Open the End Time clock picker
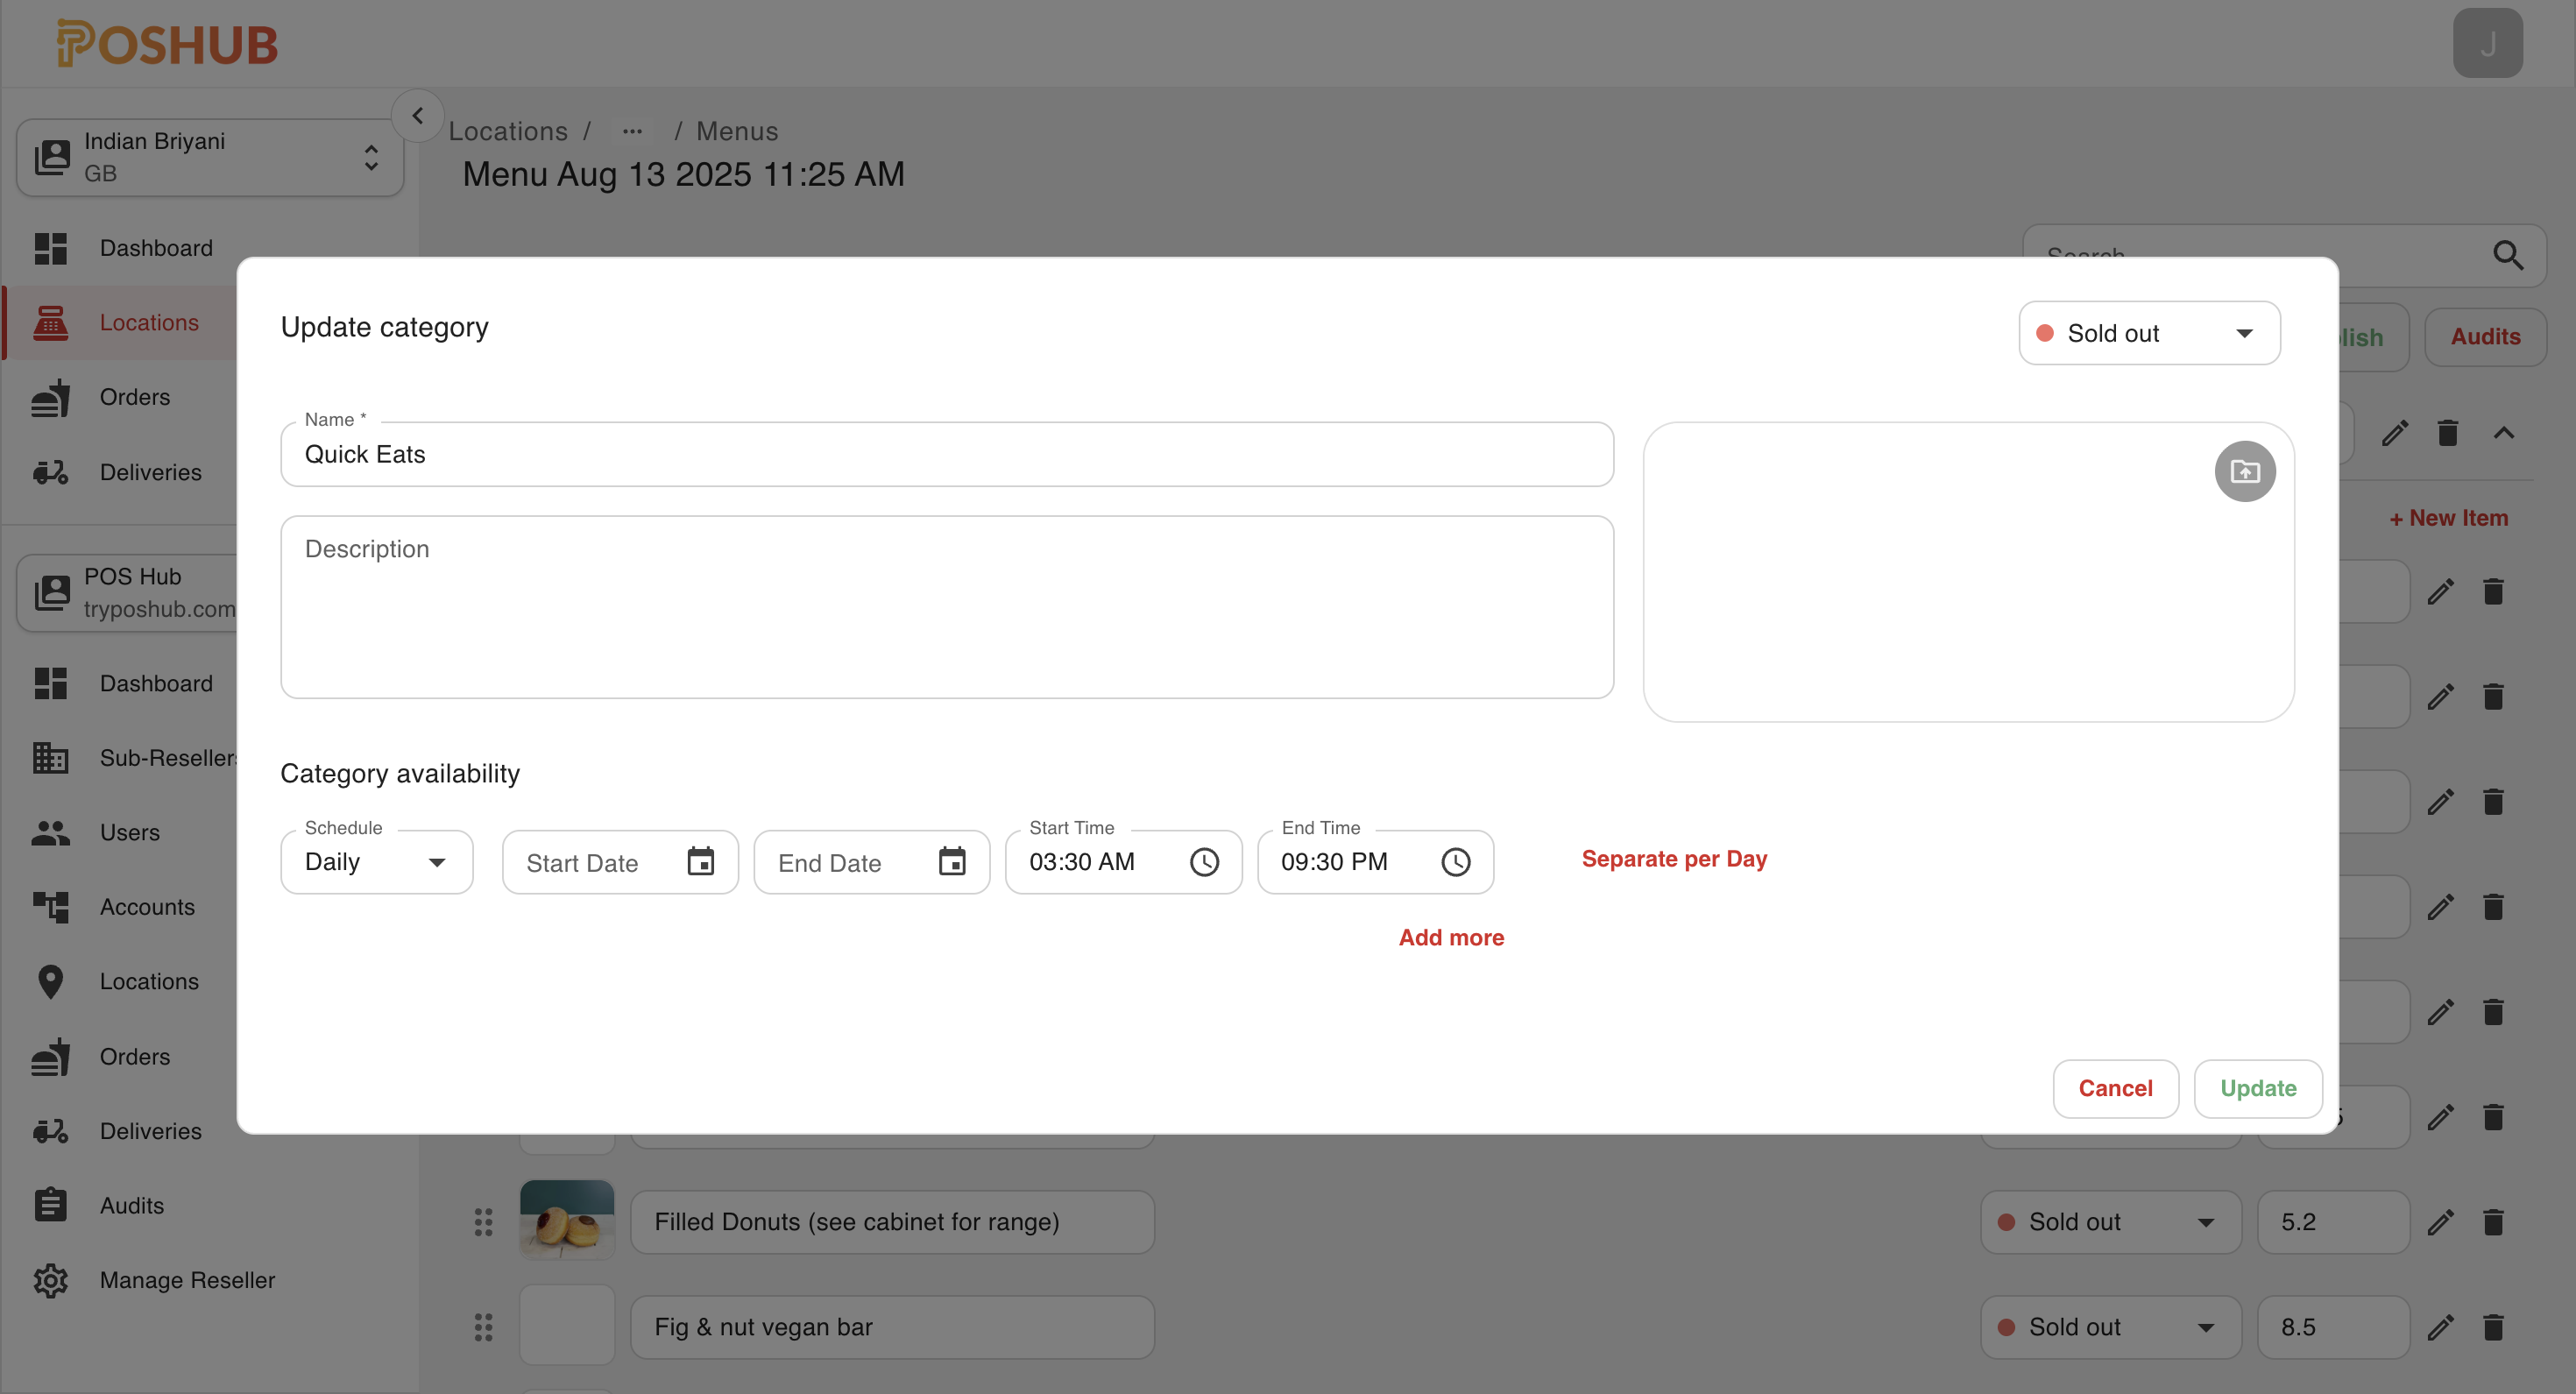 point(1455,862)
